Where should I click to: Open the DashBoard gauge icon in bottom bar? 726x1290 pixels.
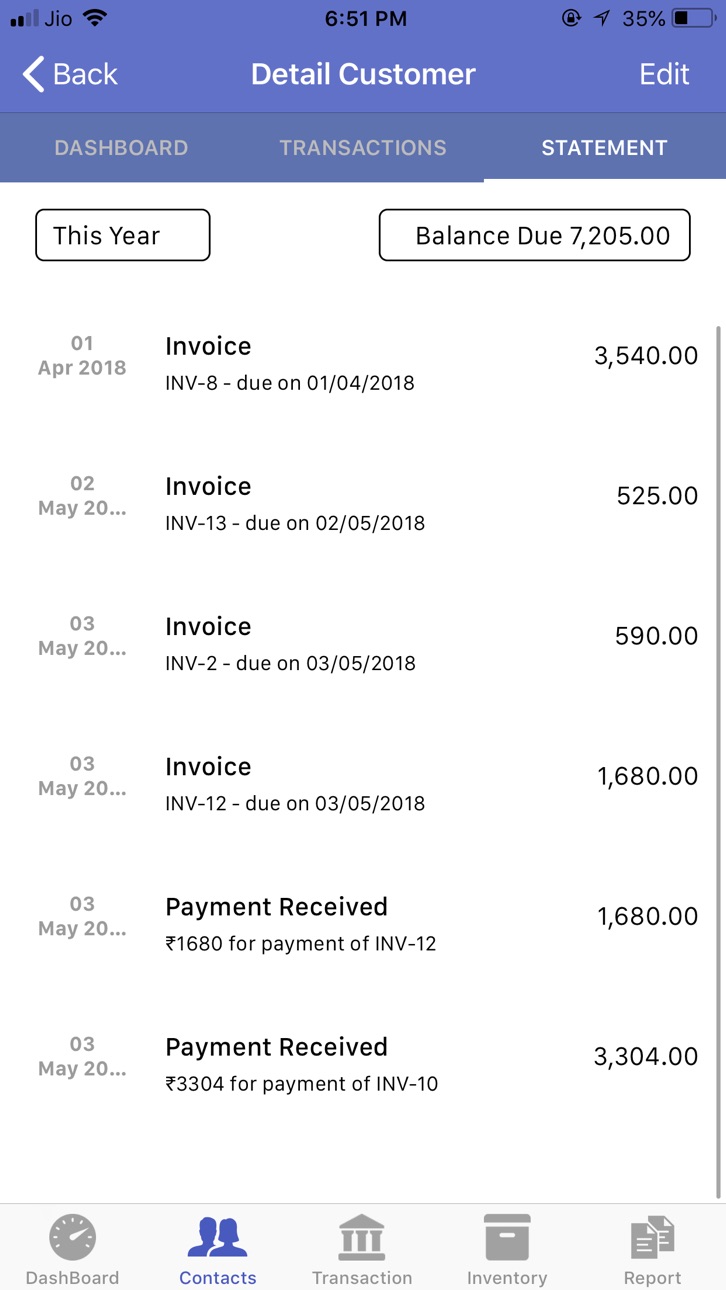[x=73, y=1237]
